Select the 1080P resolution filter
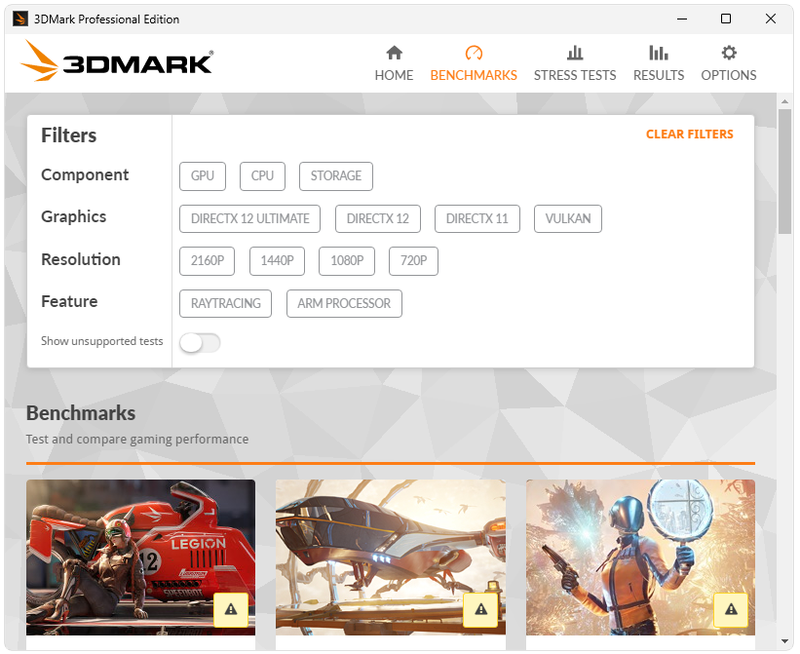The width and height of the screenshot is (800, 654). [x=347, y=261]
